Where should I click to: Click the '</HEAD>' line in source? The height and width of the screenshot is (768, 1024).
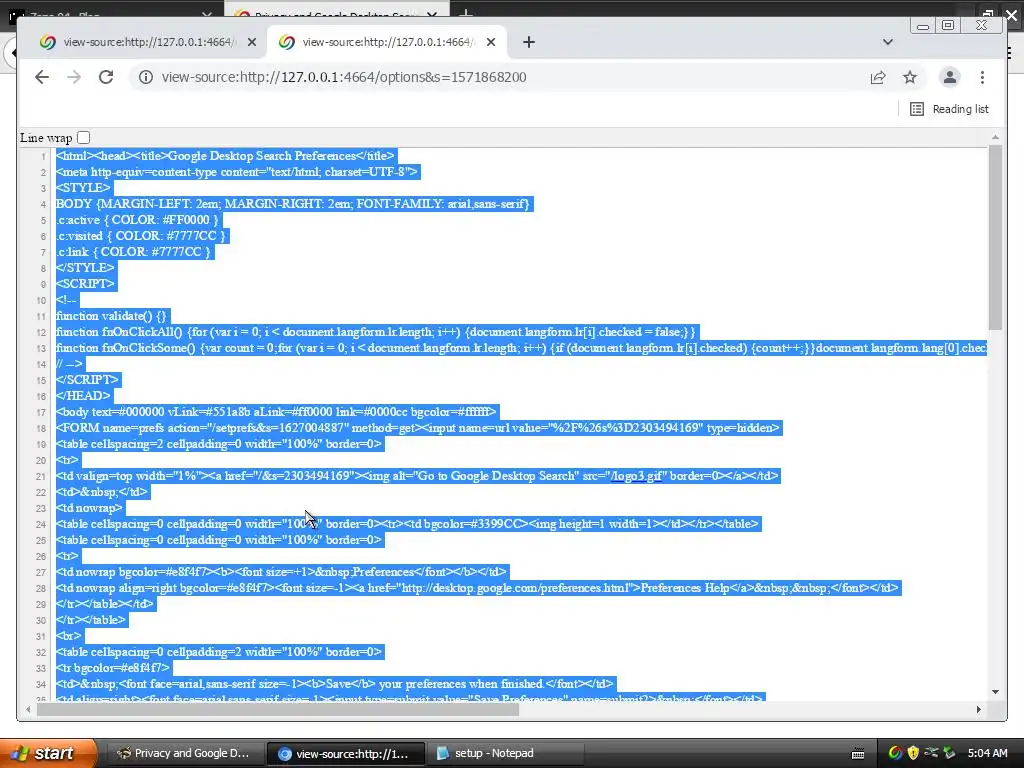point(84,395)
